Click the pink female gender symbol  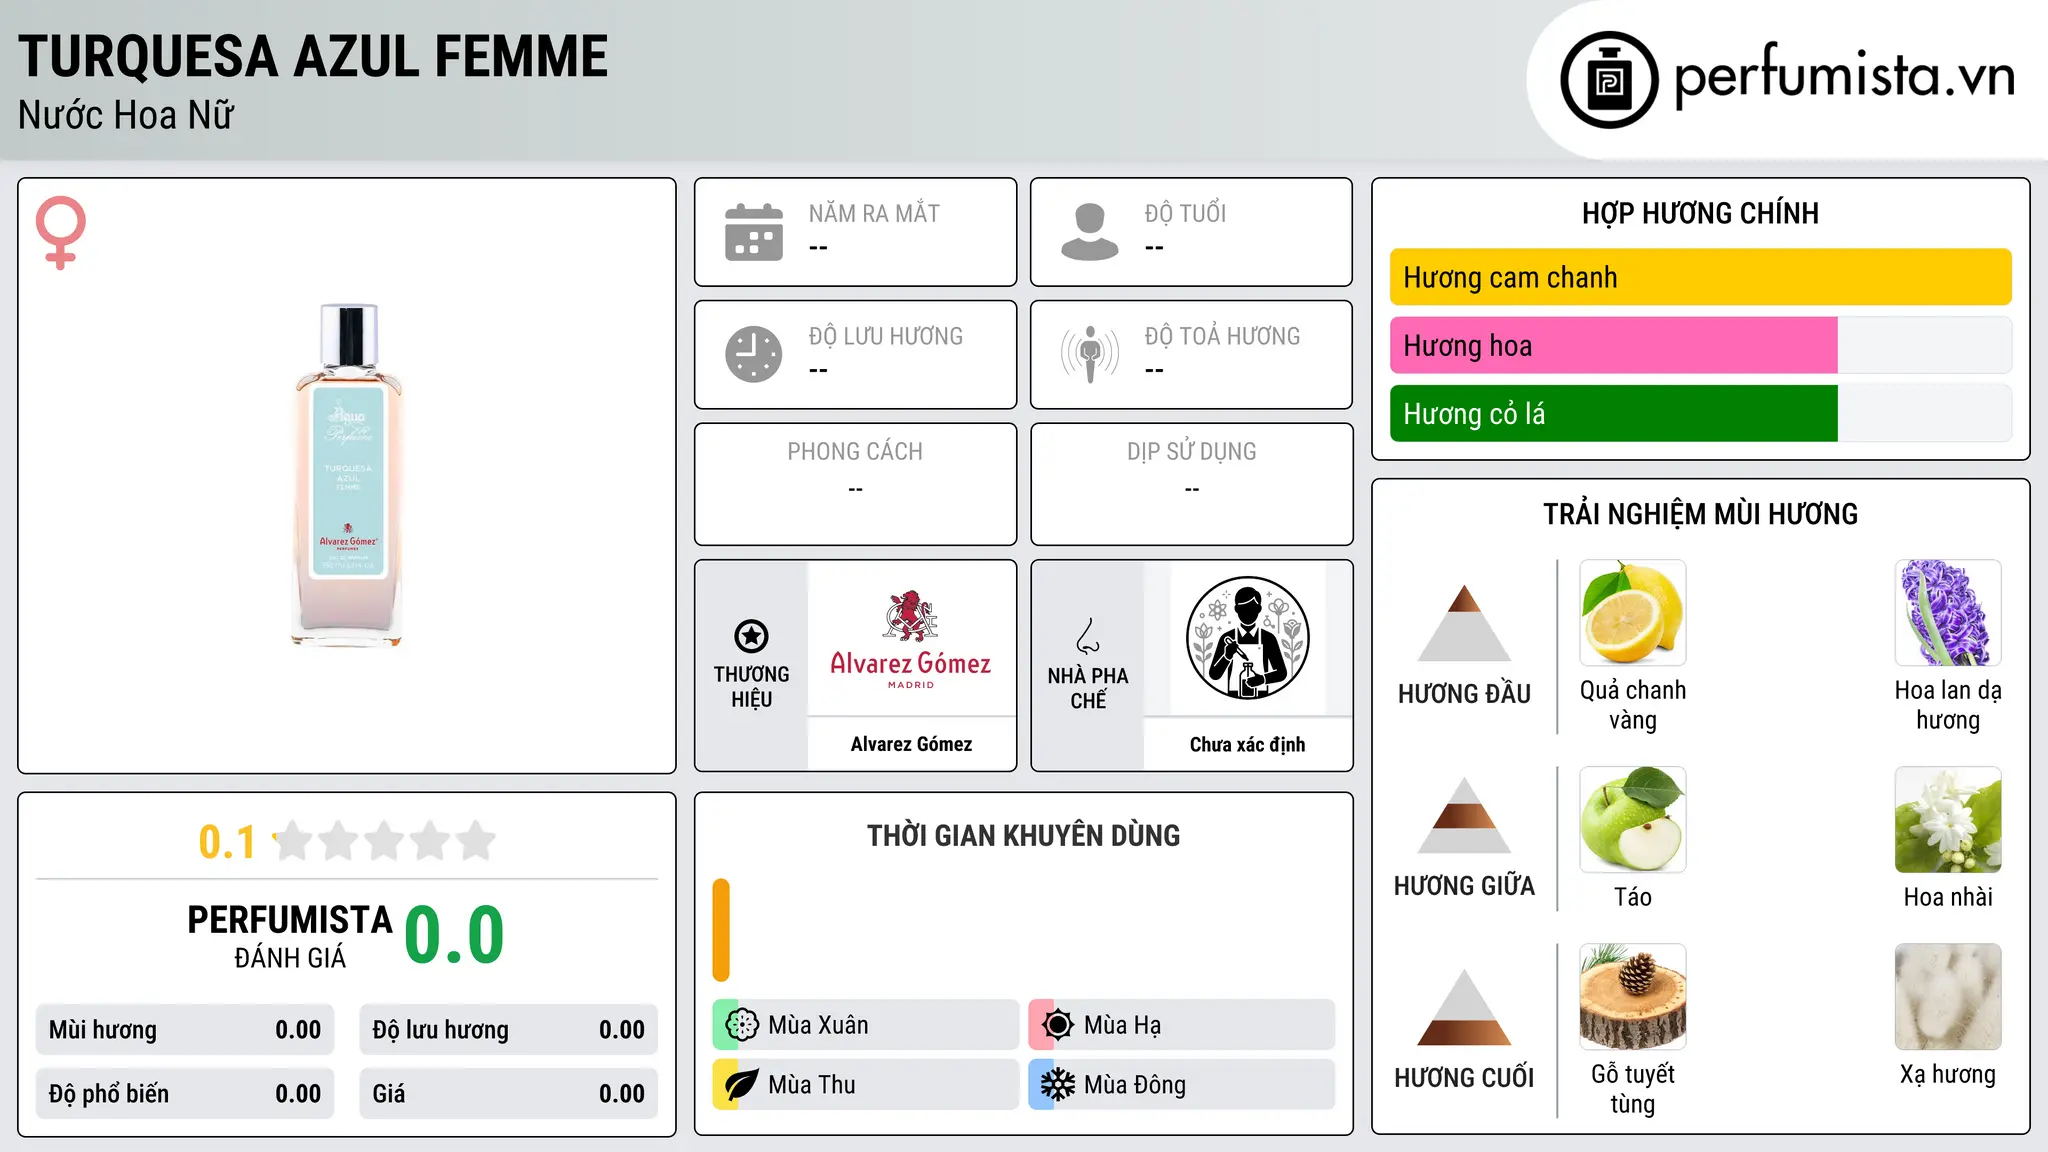click(x=61, y=233)
